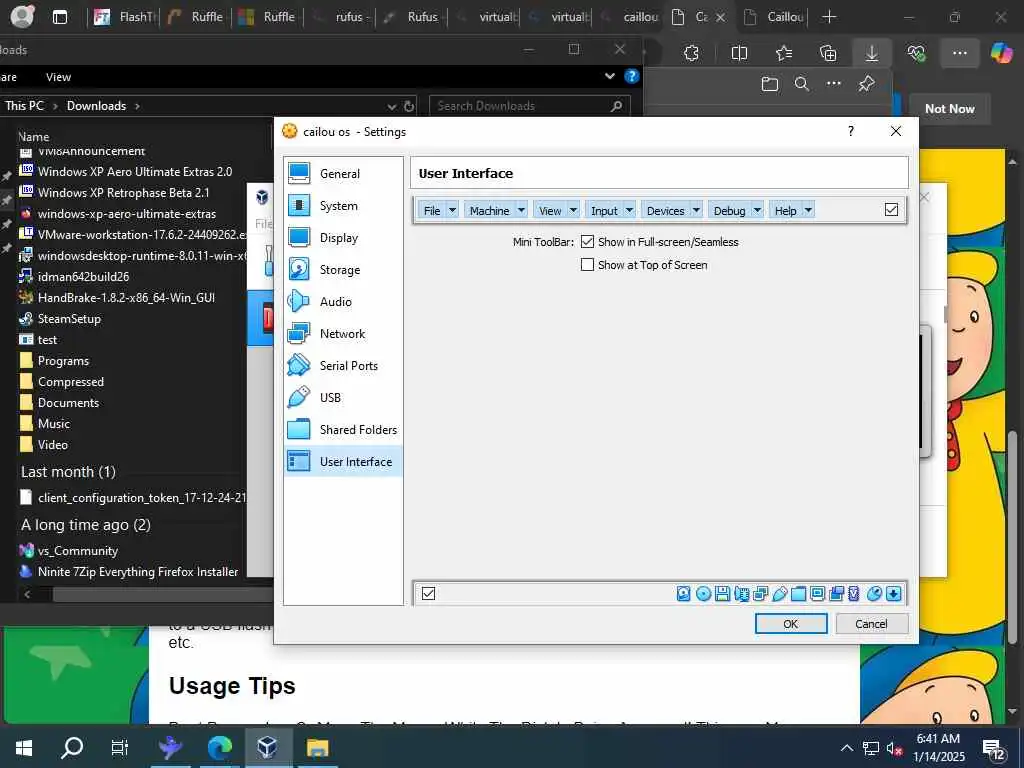
Task: Open the Windows Start menu
Action: [x=24, y=747]
